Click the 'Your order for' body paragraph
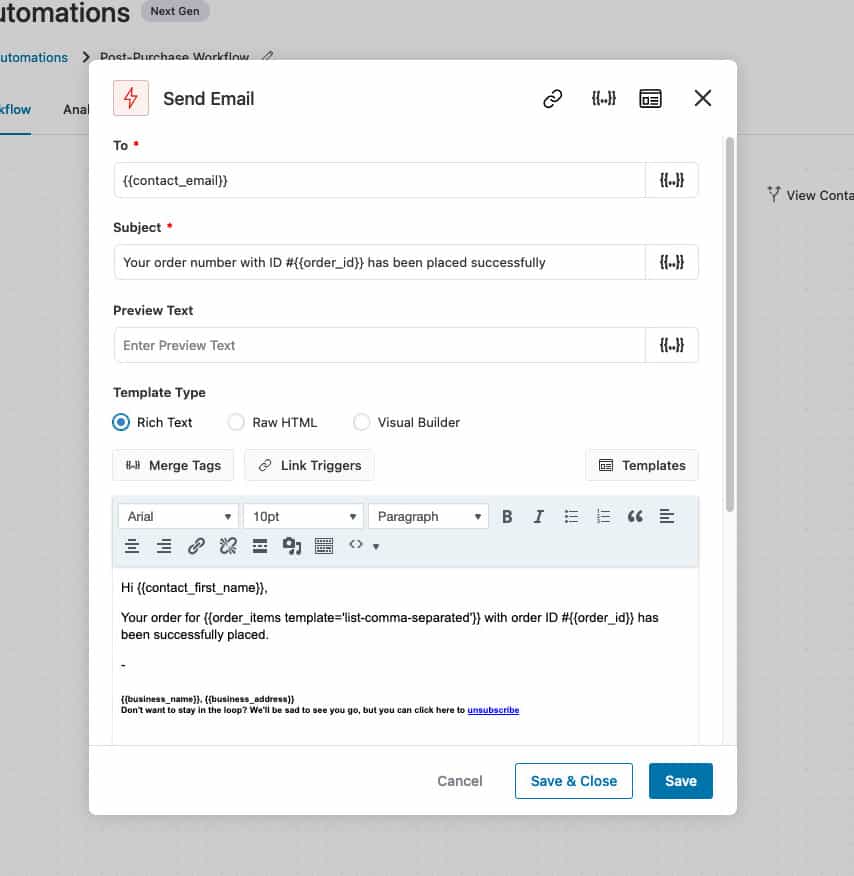 tap(390, 626)
